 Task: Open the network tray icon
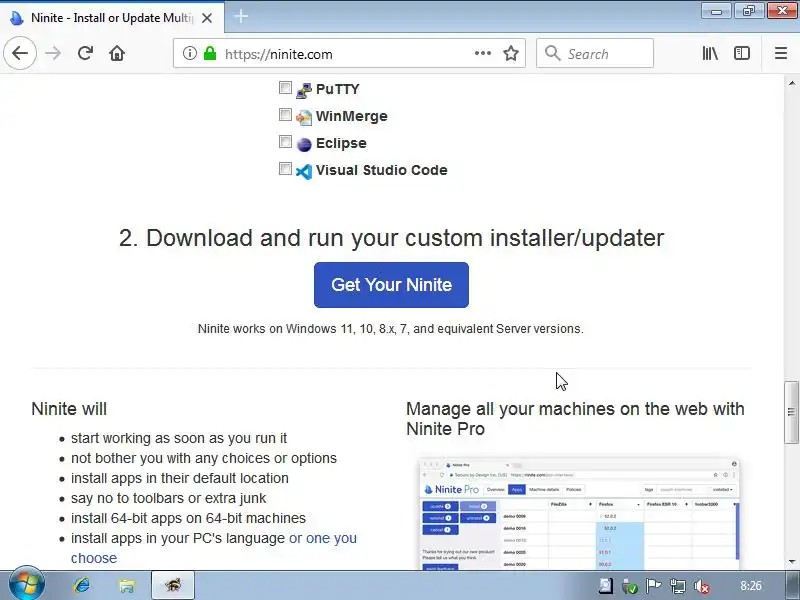[678, 586]
